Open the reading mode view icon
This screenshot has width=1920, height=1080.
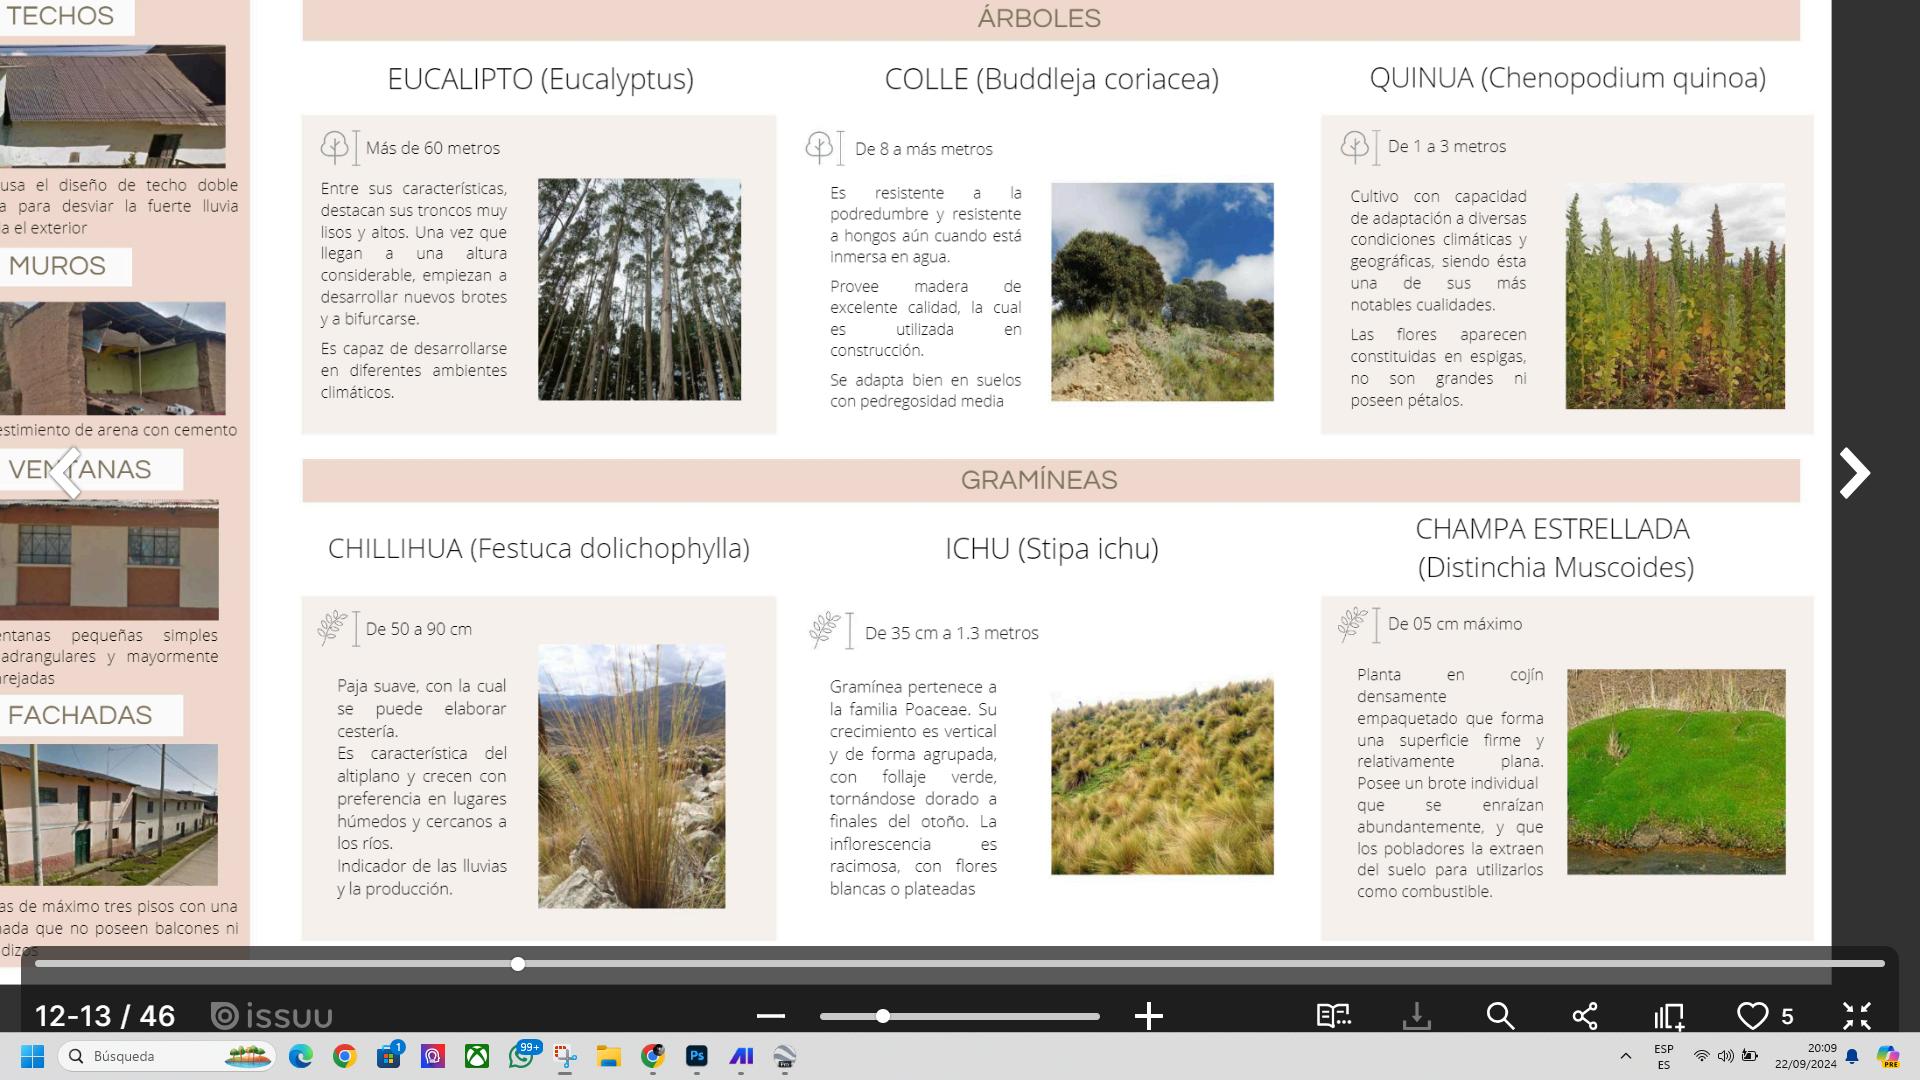[1333, 1016]
